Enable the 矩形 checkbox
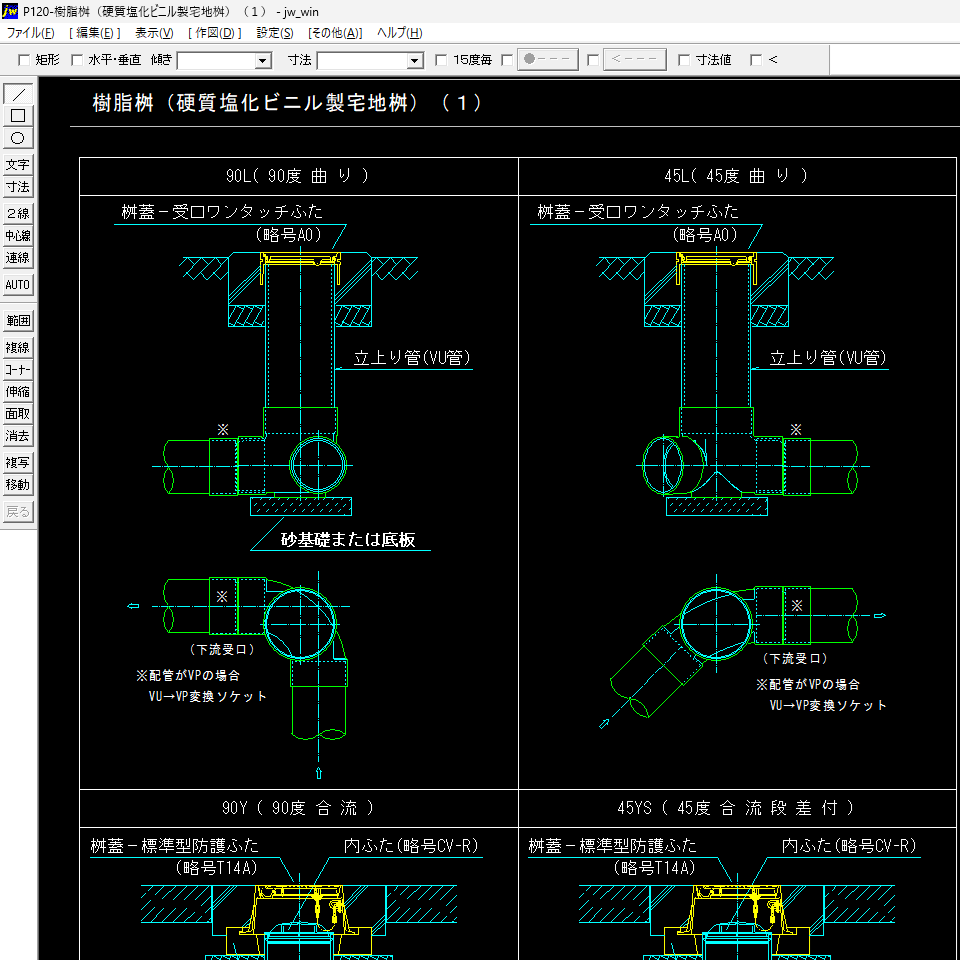The width and height of the screenshot is (960, 960). tap(25, 60)
